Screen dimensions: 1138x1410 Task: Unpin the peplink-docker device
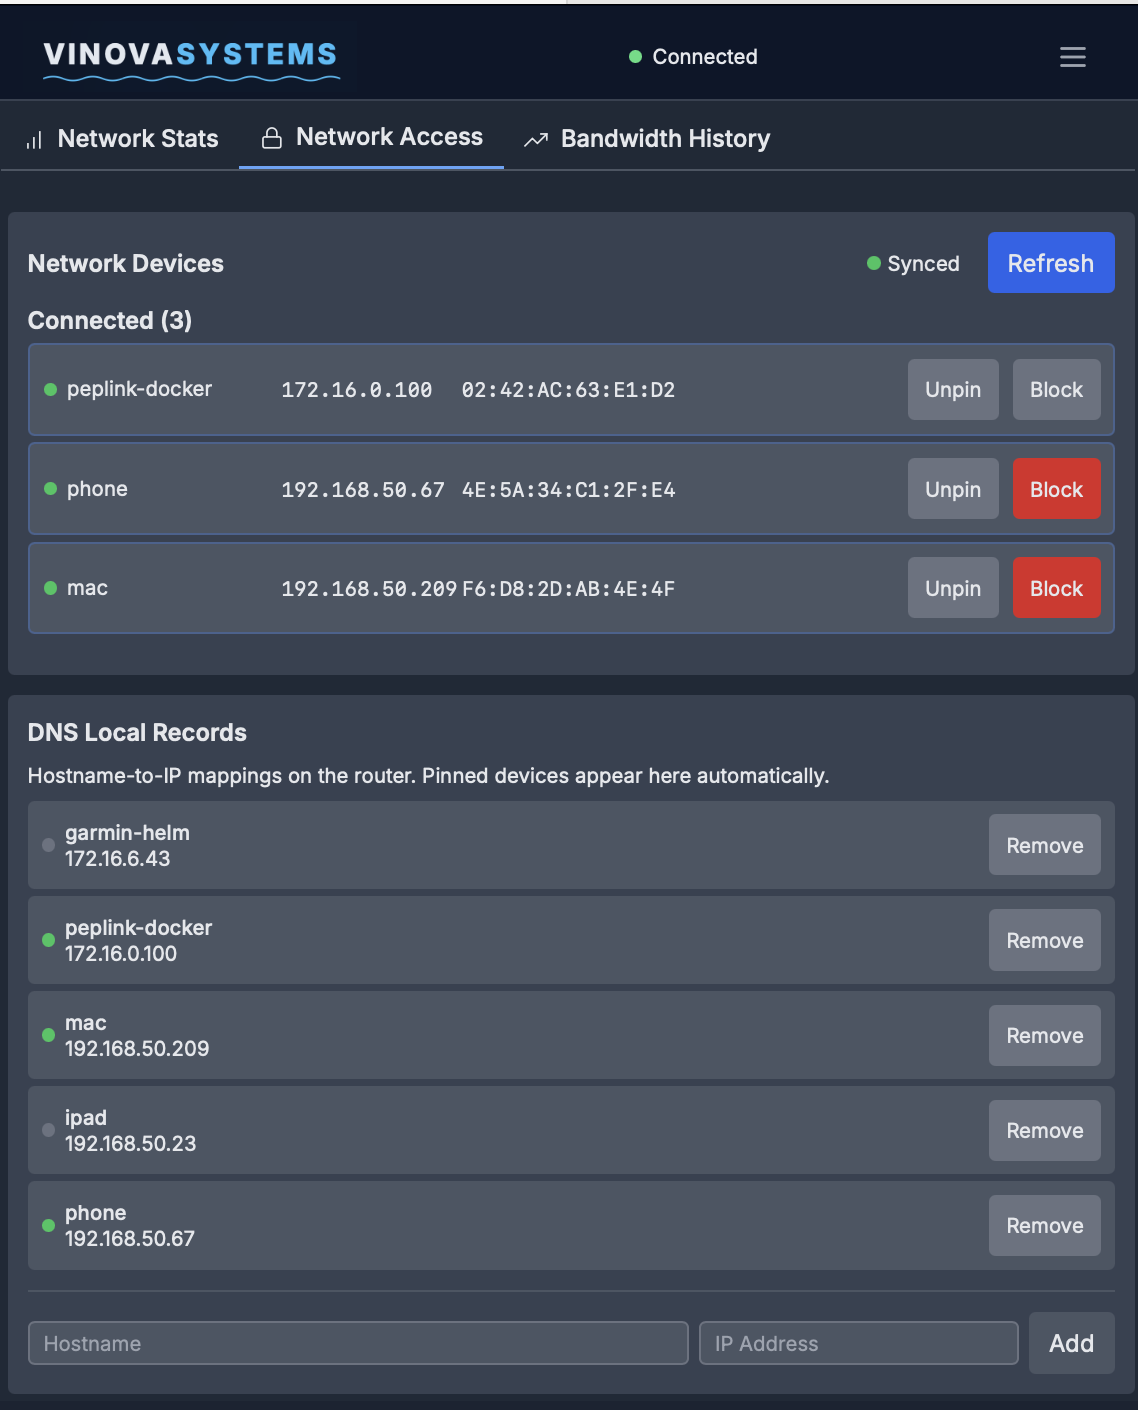952,389
